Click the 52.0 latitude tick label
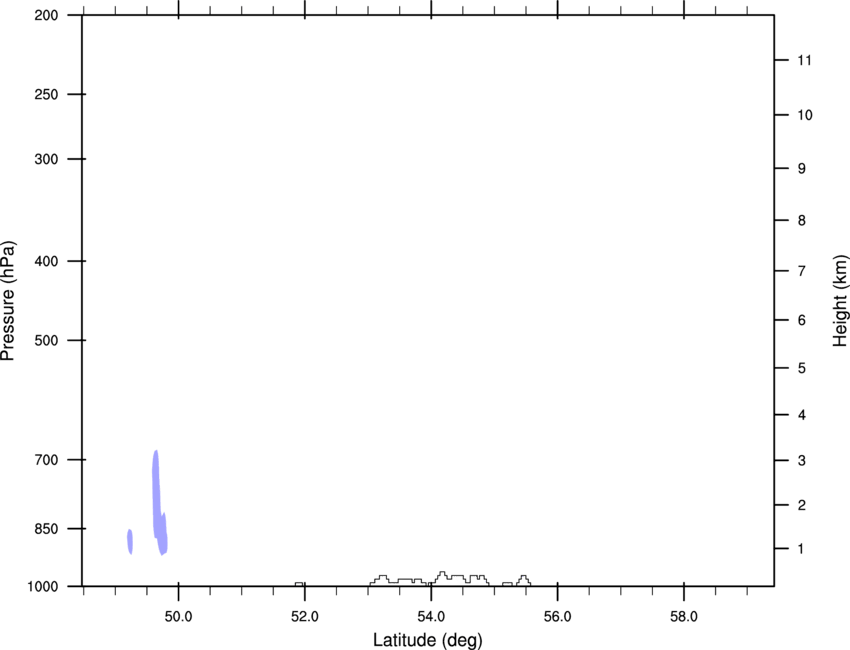The width and height of the screenshot is (850, 650). [305, 616]
